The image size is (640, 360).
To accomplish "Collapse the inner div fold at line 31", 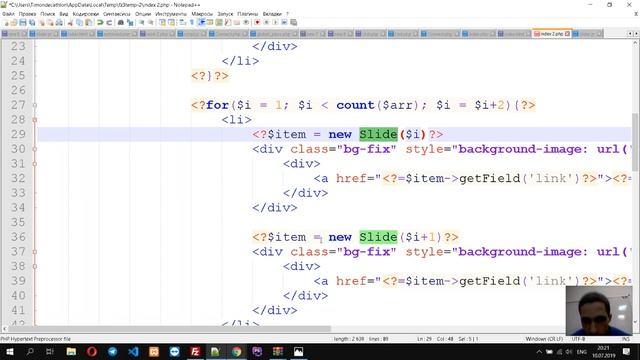I will [35, 164].
